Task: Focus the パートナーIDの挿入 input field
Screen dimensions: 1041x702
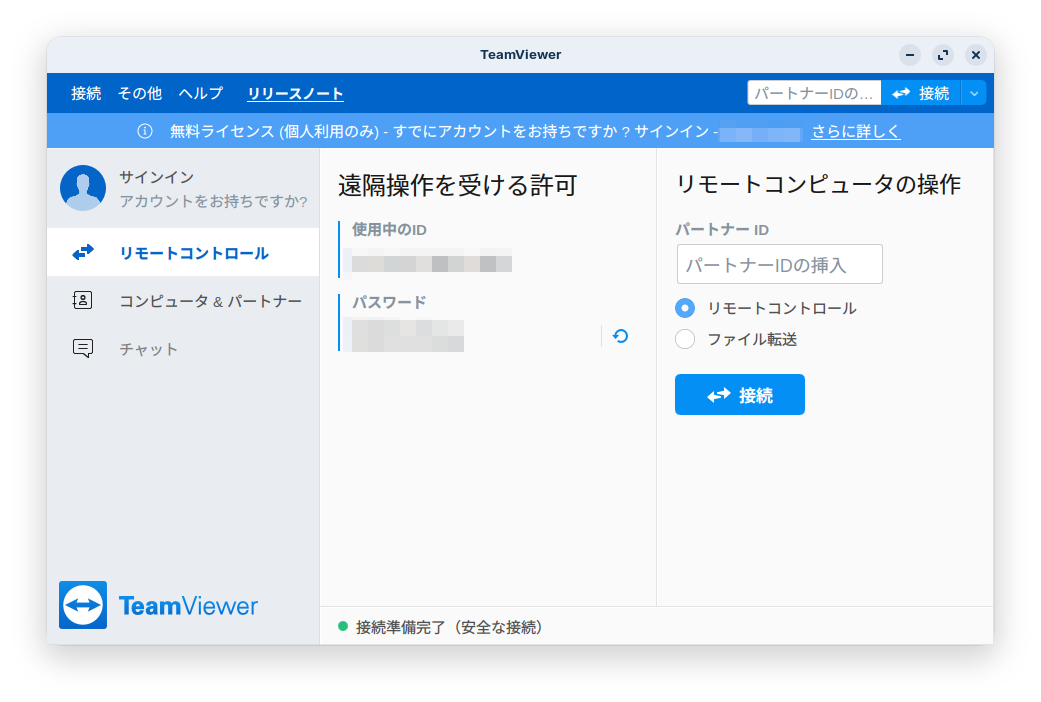Action: pos(779,264)
